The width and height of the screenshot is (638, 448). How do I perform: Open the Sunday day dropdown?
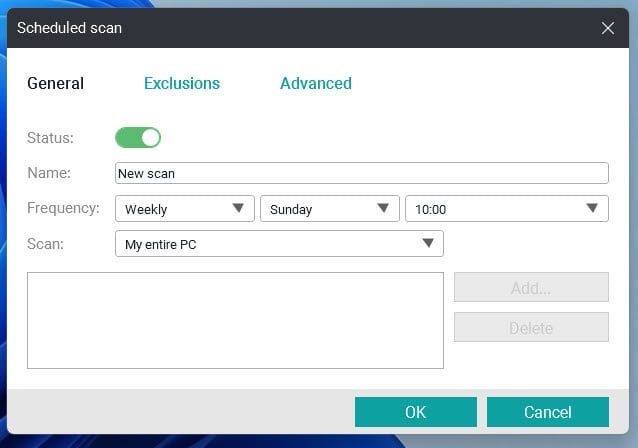[x=330, y=209]
